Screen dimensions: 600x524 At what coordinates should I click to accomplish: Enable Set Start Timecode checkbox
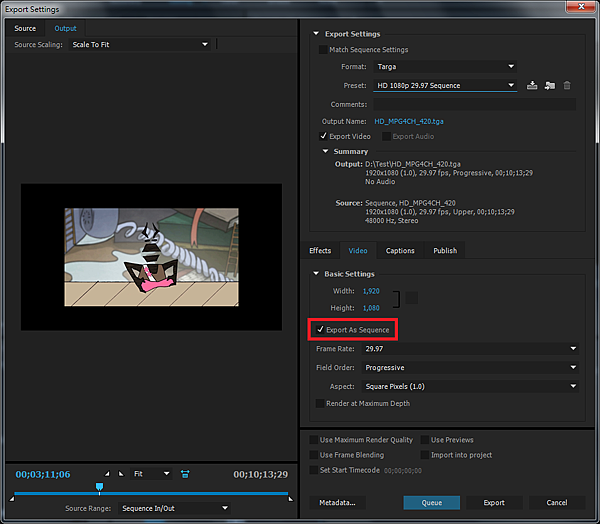313,470
